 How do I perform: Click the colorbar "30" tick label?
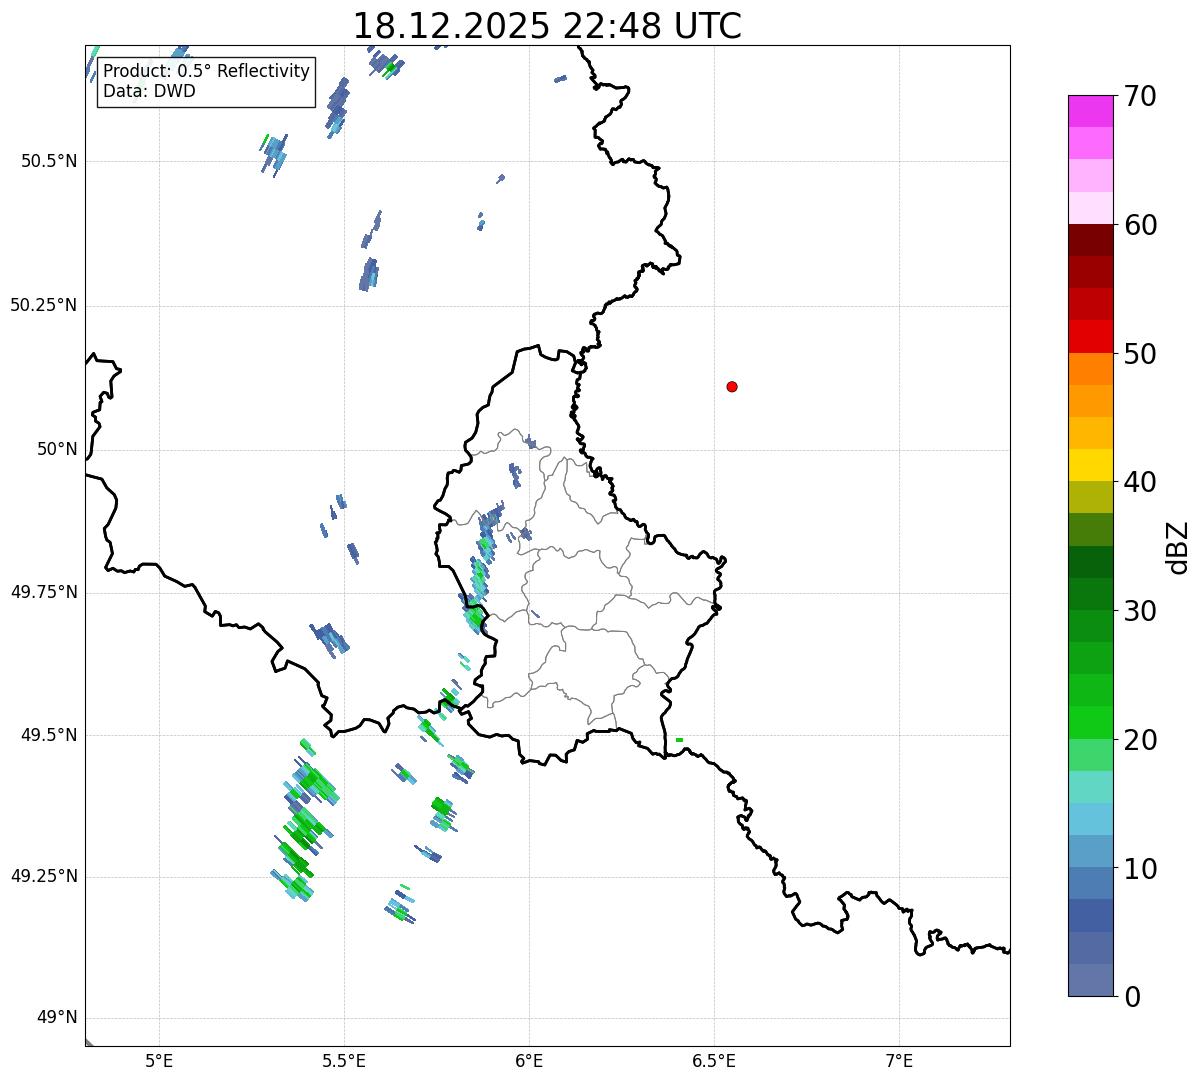click(1140, 611)
